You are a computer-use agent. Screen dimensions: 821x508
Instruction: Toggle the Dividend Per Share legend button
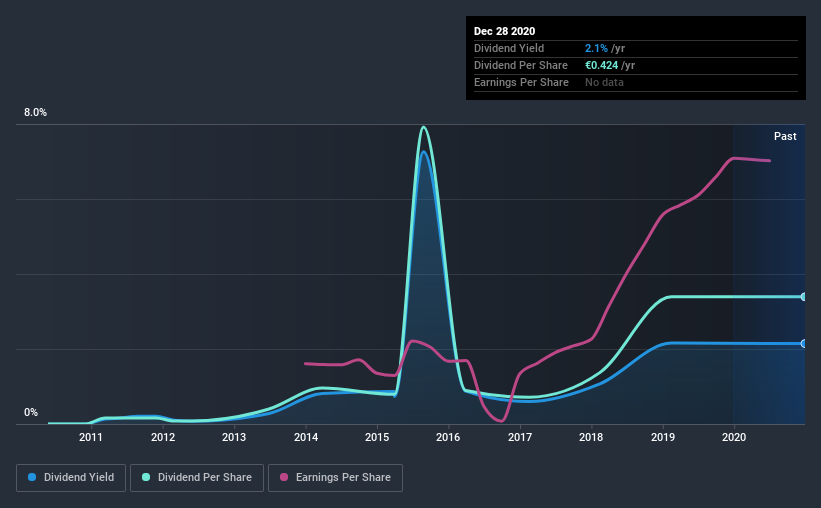tap(197, 478)
